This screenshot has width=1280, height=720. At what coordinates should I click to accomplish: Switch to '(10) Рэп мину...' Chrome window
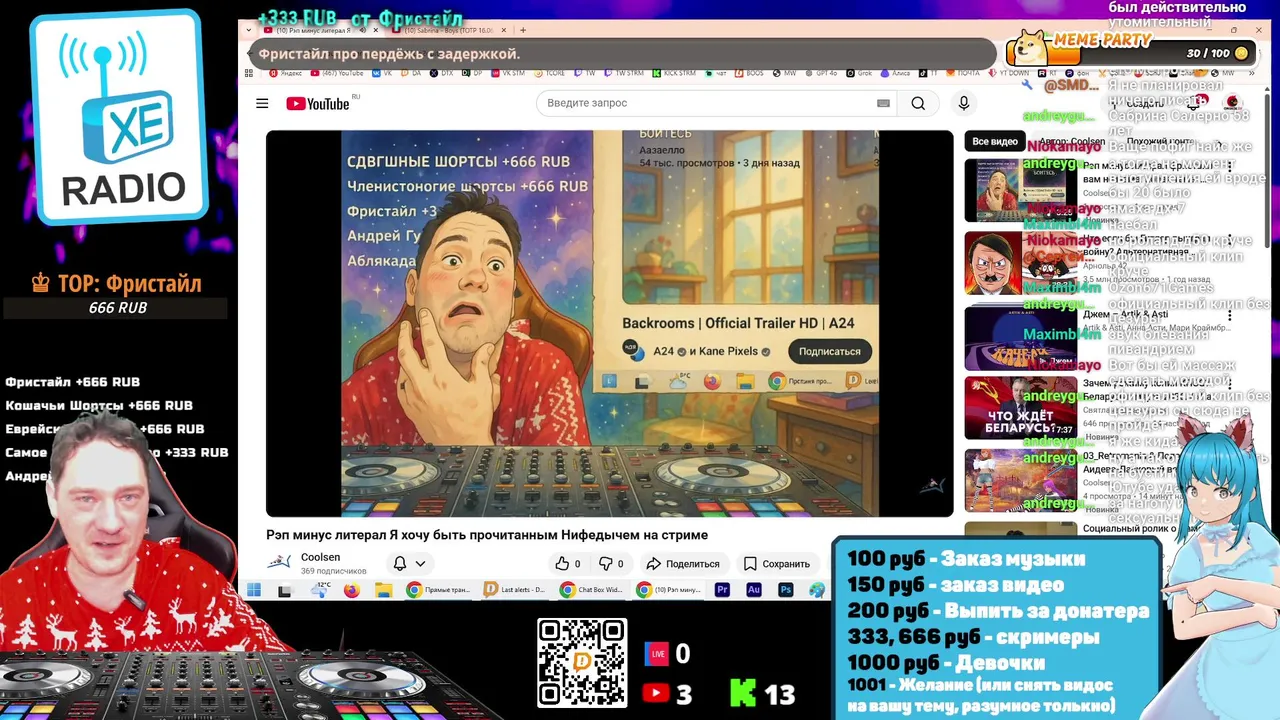[669, 590]
